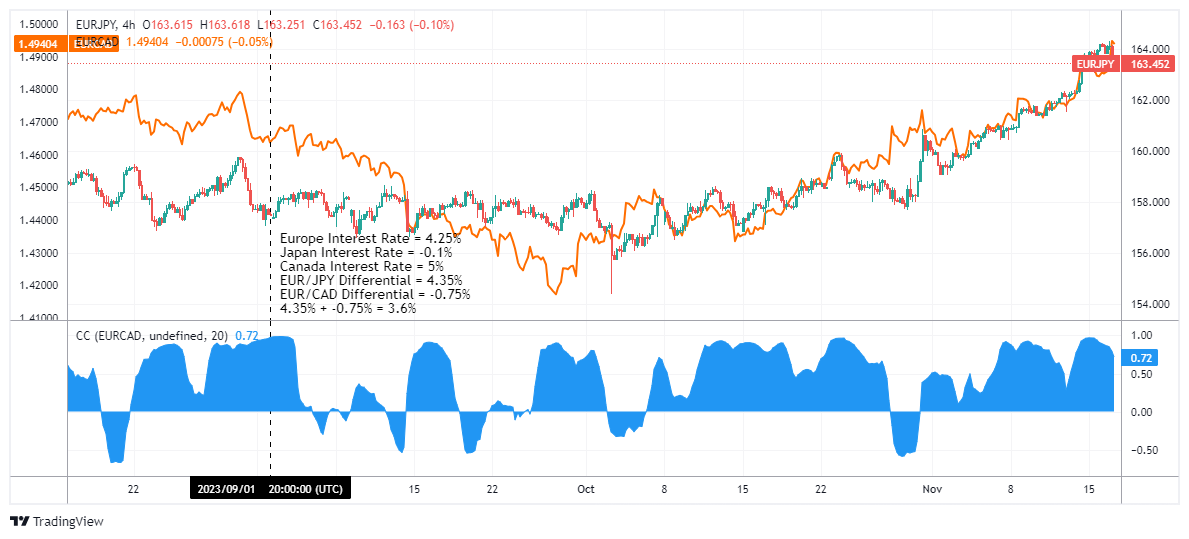This screenshot has height=539, width=1189.
Task: Click the 1.00 level on correlation axis
Action: click(1142, 335)
